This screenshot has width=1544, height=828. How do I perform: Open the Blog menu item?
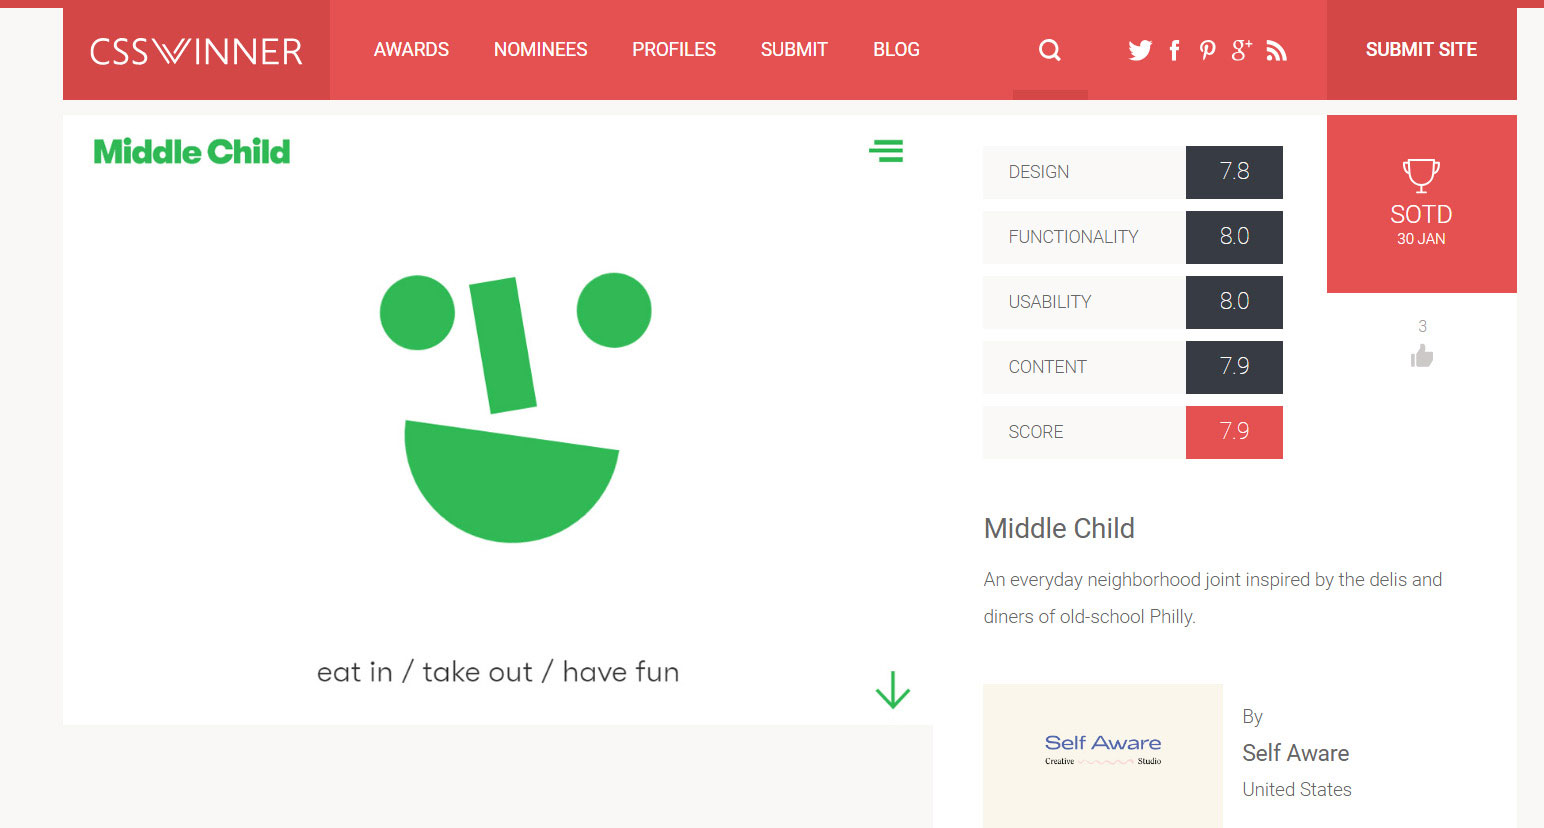pyautogui.click(x=896, y=50)
